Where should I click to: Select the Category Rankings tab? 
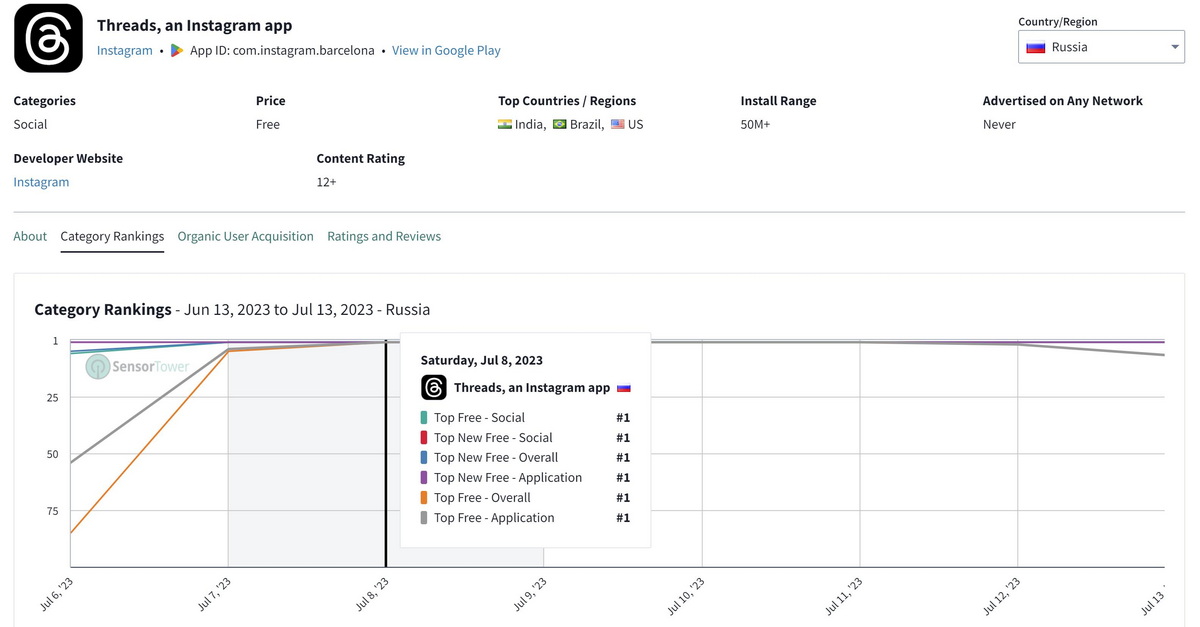click(112, 236)
